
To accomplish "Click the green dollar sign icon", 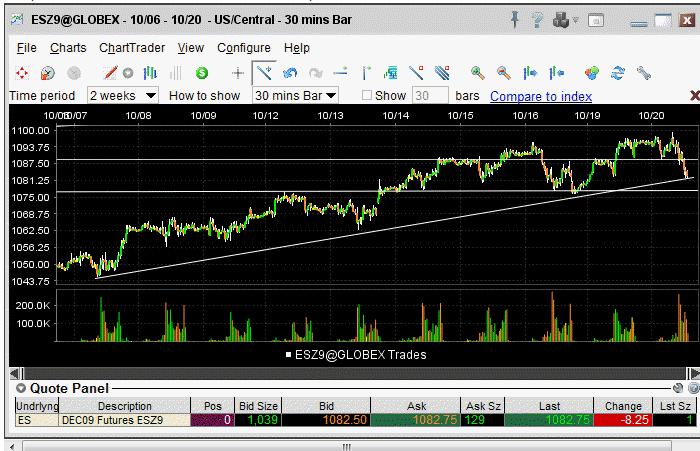I will (x=201, y=73).
